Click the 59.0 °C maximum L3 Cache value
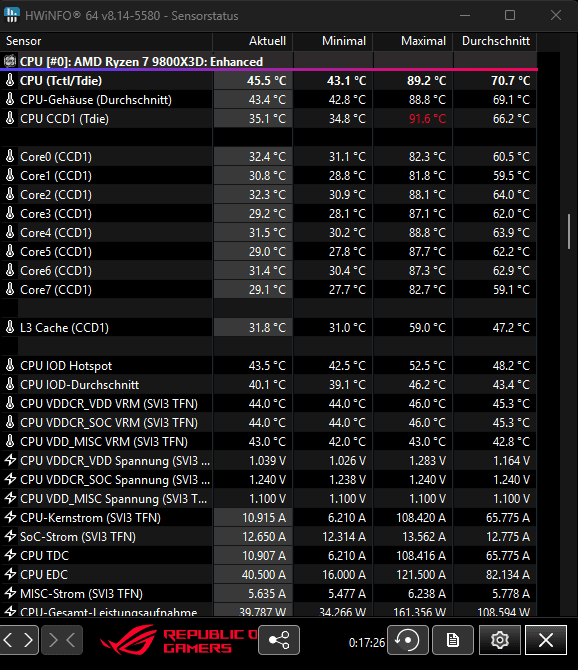The width and height of the screenshot is (578, 670). [427, 328]
